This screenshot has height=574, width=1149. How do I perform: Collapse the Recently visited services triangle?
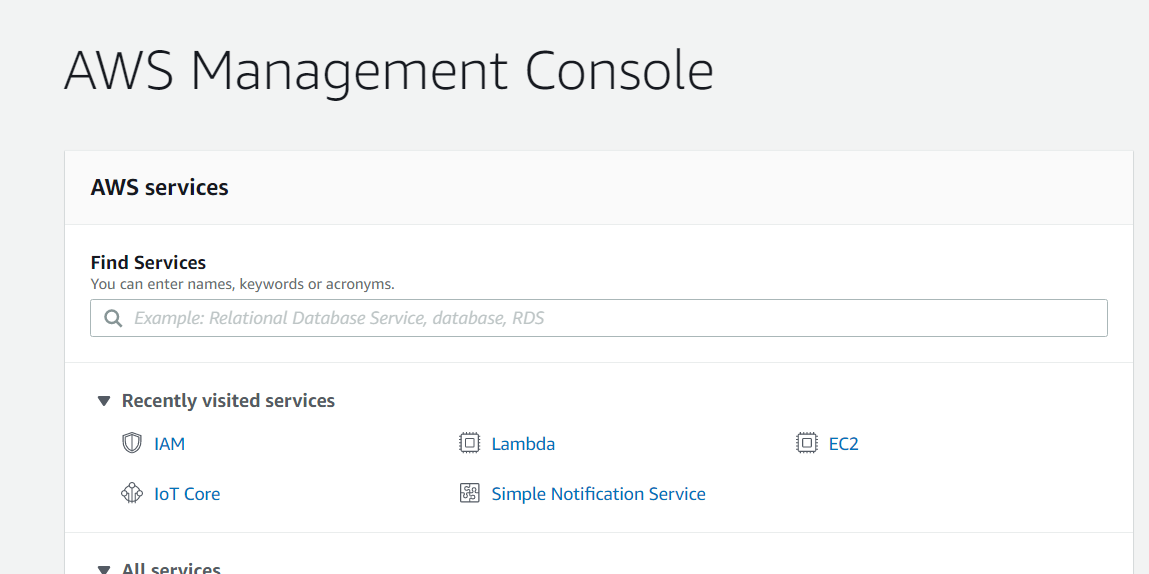point(103,401)
